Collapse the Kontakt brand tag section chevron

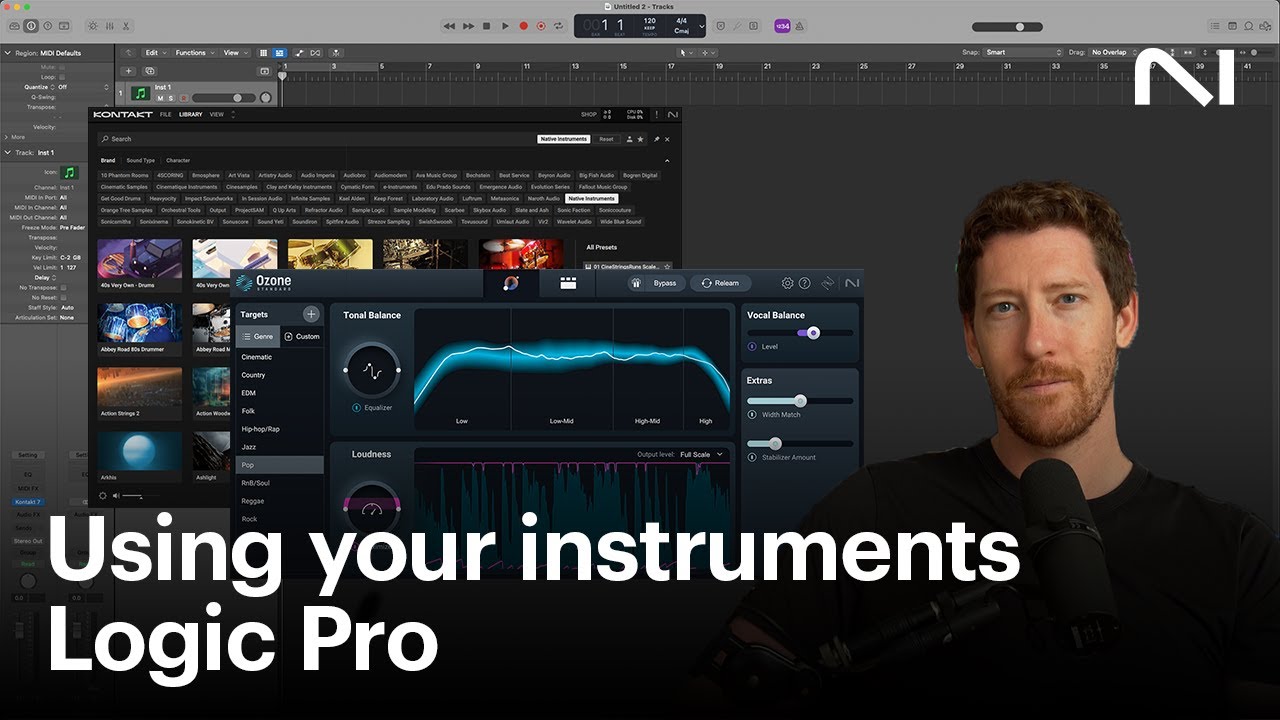pyautogui.click(x=667, y=160)
